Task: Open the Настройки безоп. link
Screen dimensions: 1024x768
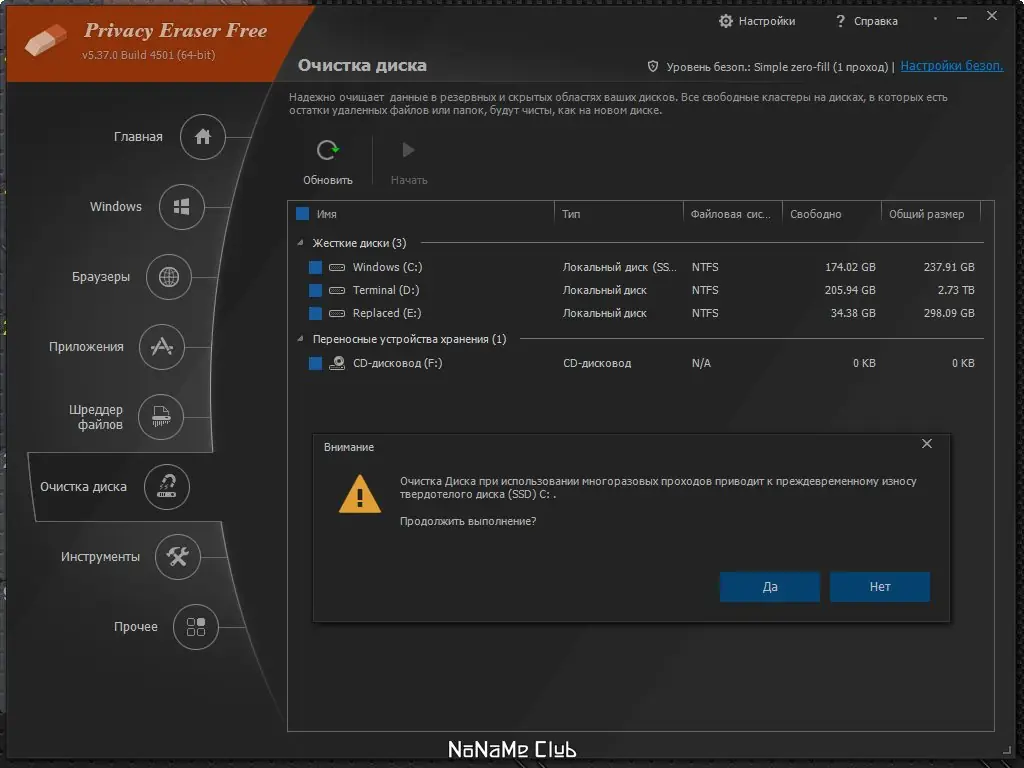Action: [952, 66]
